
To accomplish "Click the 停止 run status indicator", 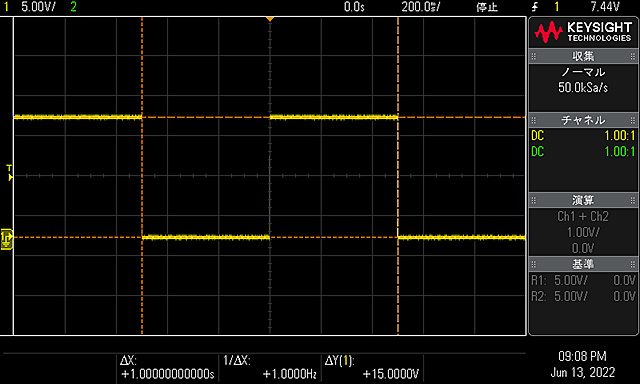I will [487, 7].
